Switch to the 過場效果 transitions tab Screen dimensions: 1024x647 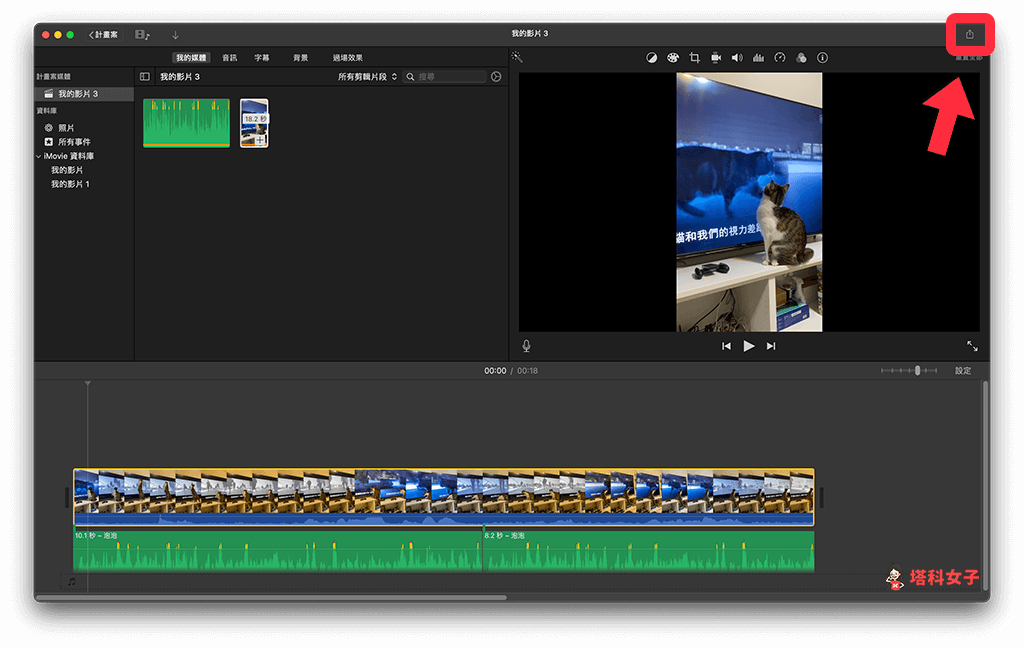(x=347, y=57)
